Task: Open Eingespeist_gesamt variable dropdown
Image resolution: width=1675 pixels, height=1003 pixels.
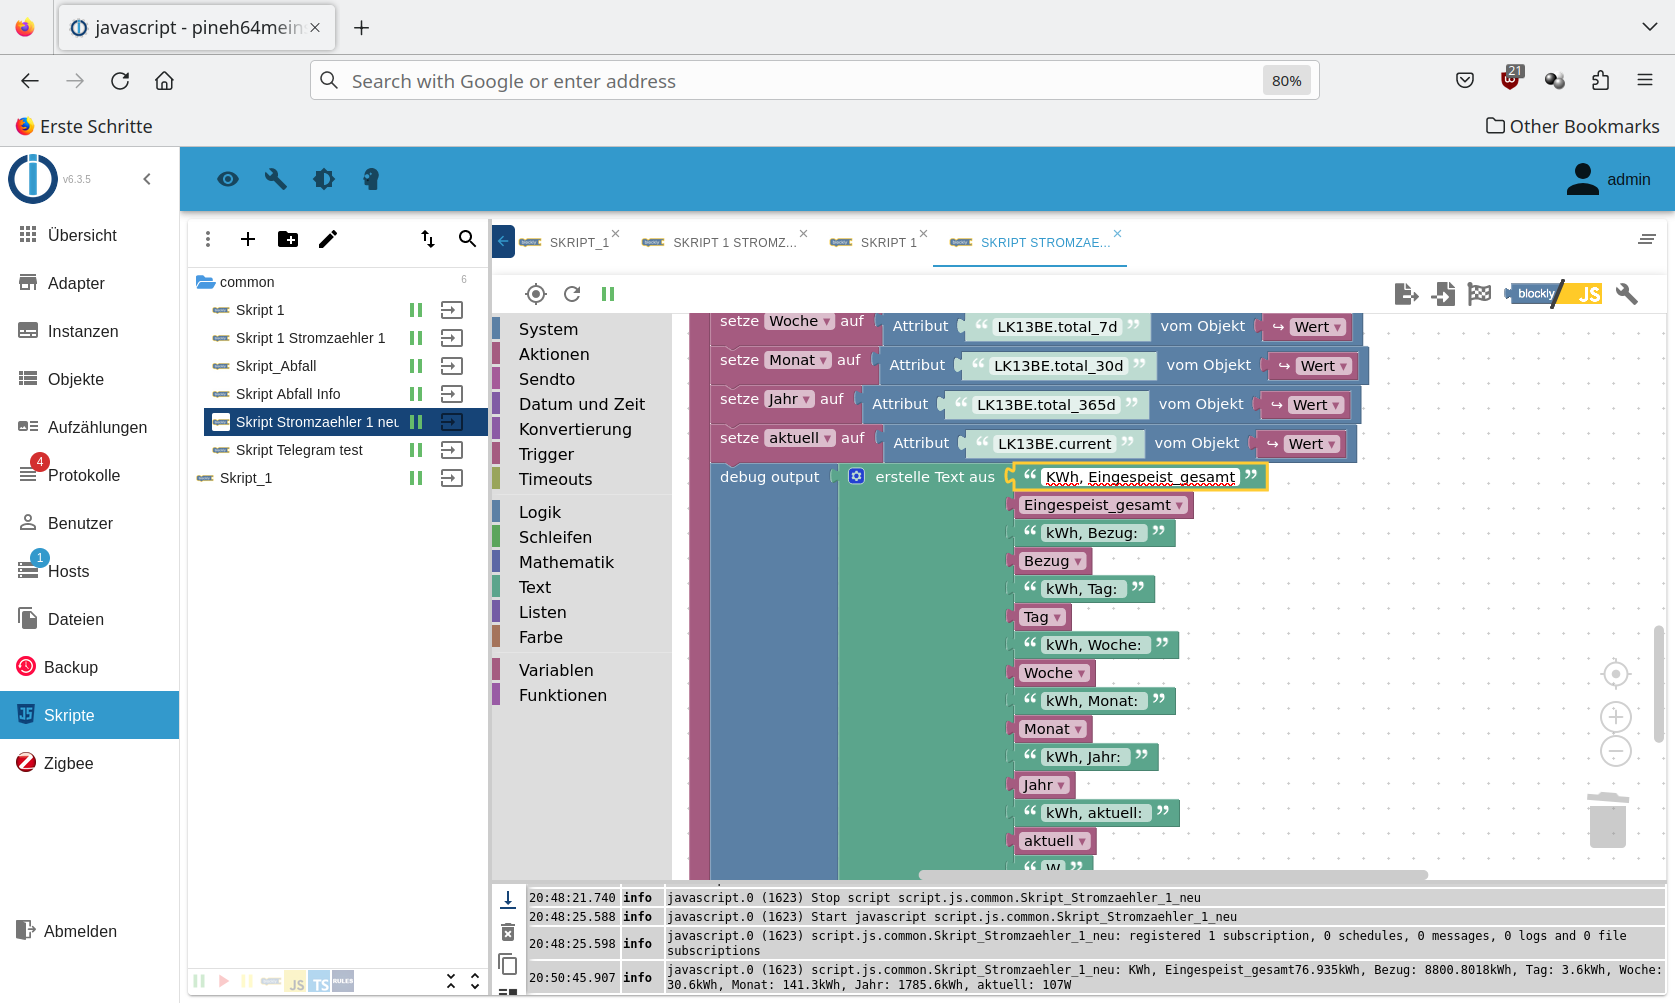Action: (1103, 505)
